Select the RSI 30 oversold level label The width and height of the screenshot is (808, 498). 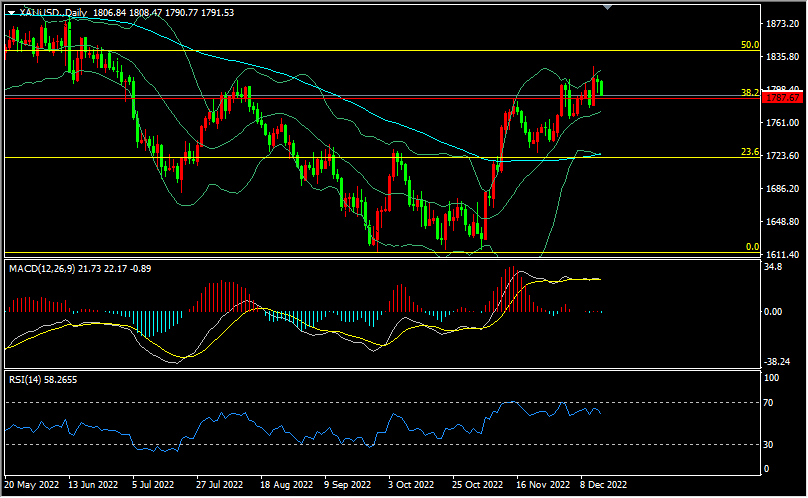[771, 444]
